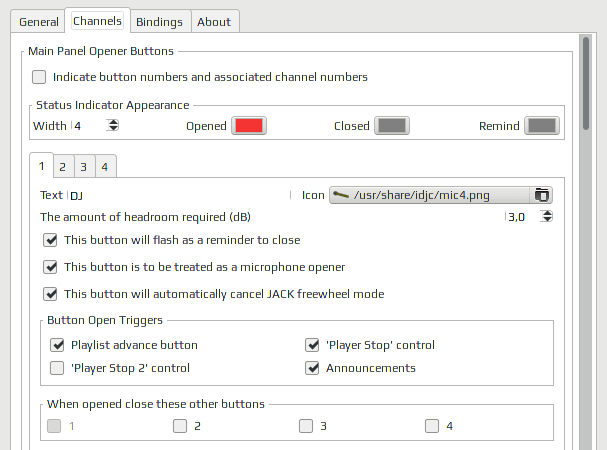This screenshot has height=450, width=607.
Task: Decrease the headroom dB value
Action: 547,219
